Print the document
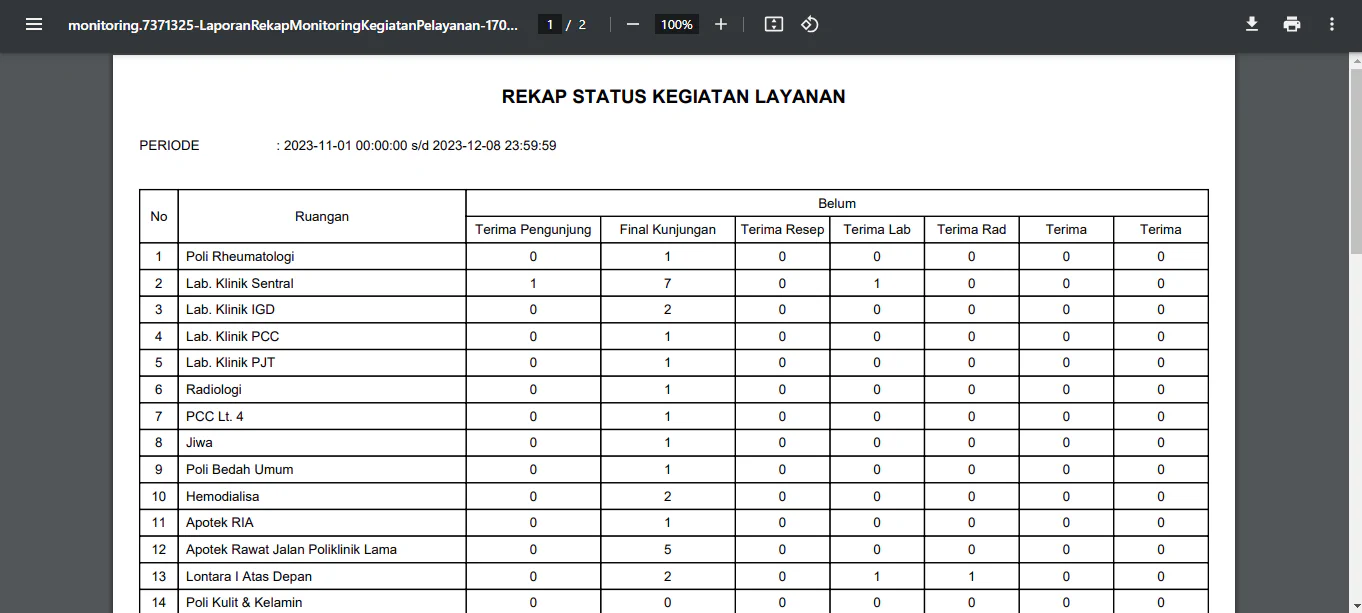 click(x=1292, y=24)
